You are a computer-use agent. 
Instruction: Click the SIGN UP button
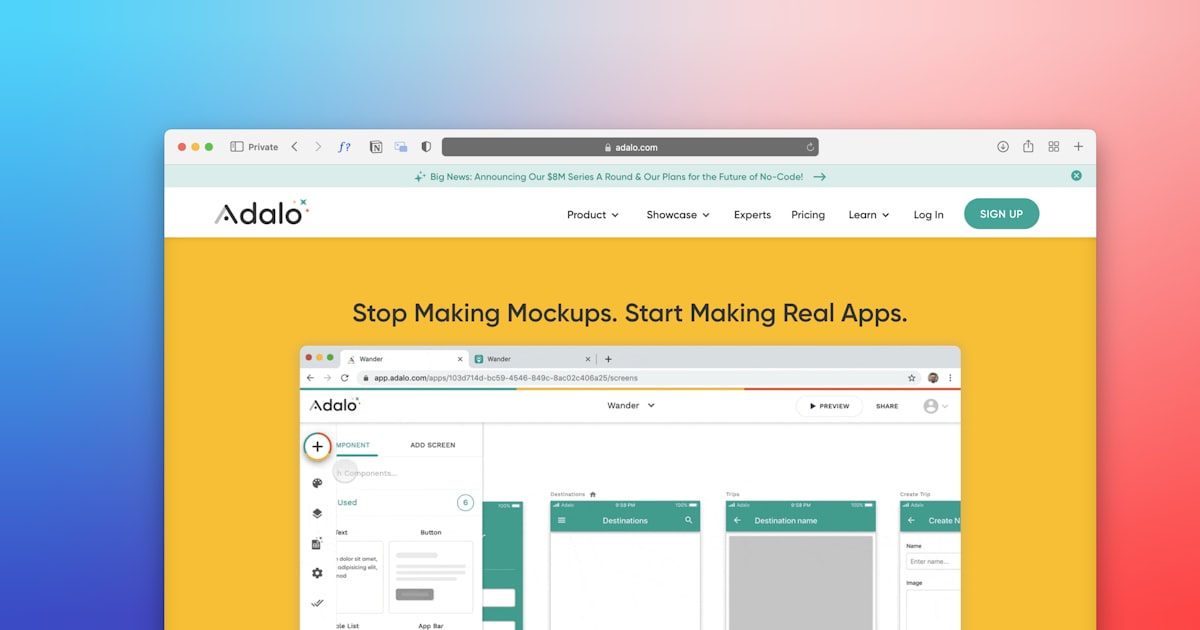click(x=1001, y=214)
